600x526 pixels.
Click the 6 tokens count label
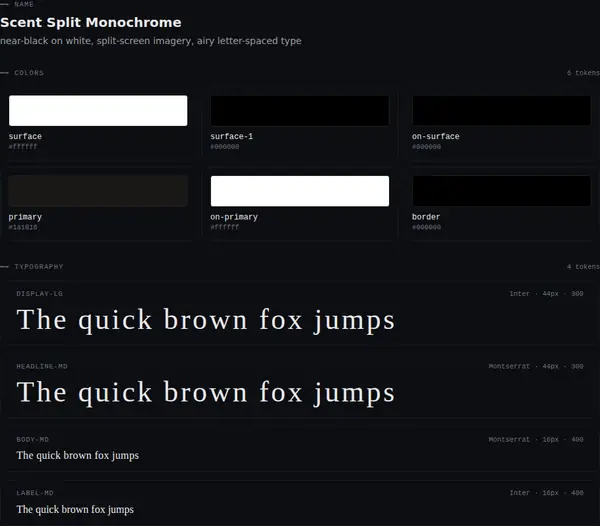[x=583, y=73]
